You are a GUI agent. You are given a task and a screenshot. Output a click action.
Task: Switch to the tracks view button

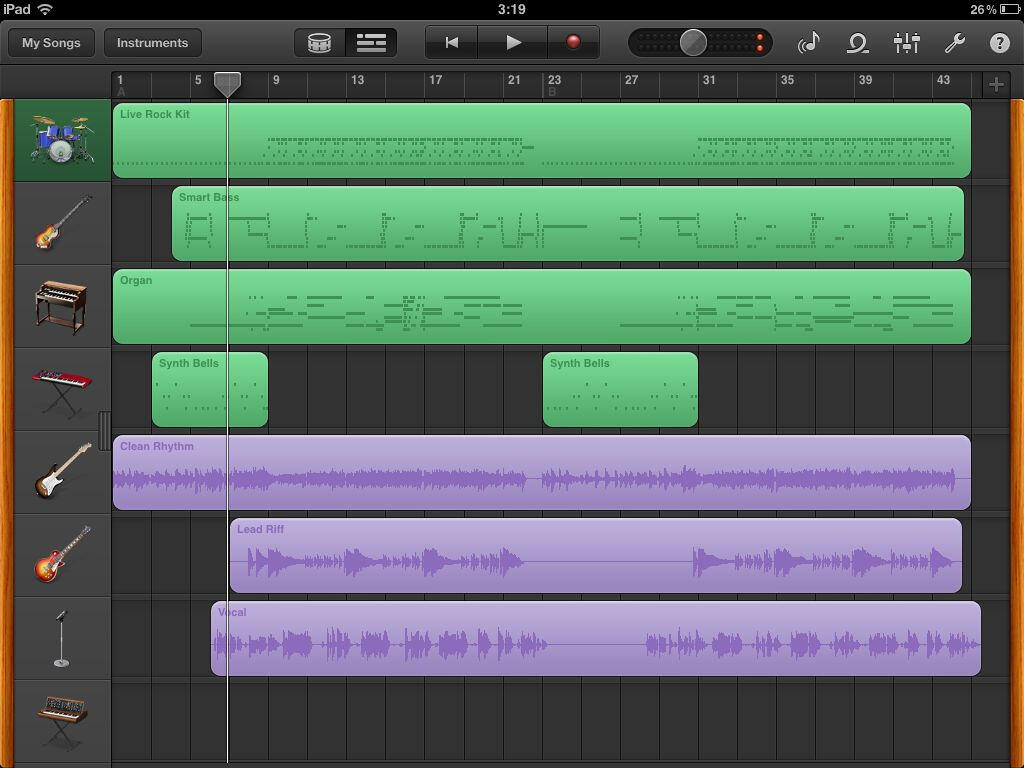point(371,43)
